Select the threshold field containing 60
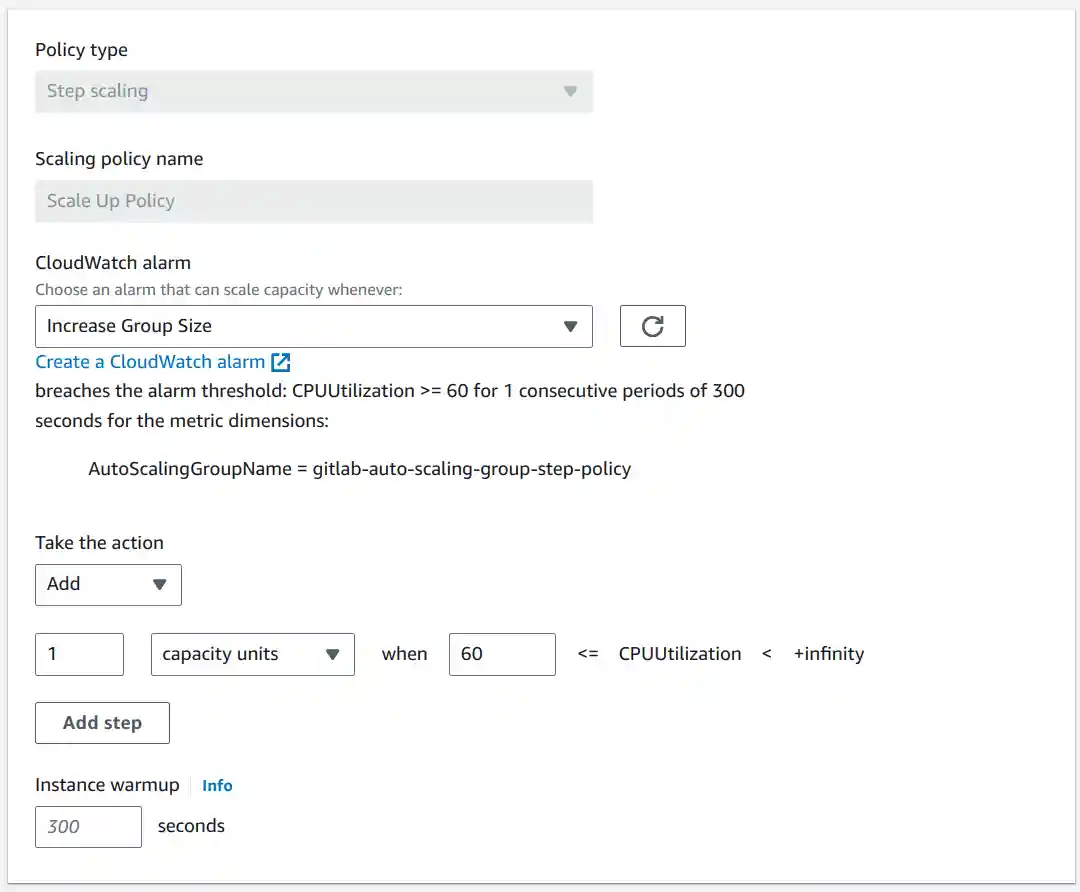Image resolution: width=1080 pixels, height=892 pixels. pyautogui.click(x=502, y=654)
